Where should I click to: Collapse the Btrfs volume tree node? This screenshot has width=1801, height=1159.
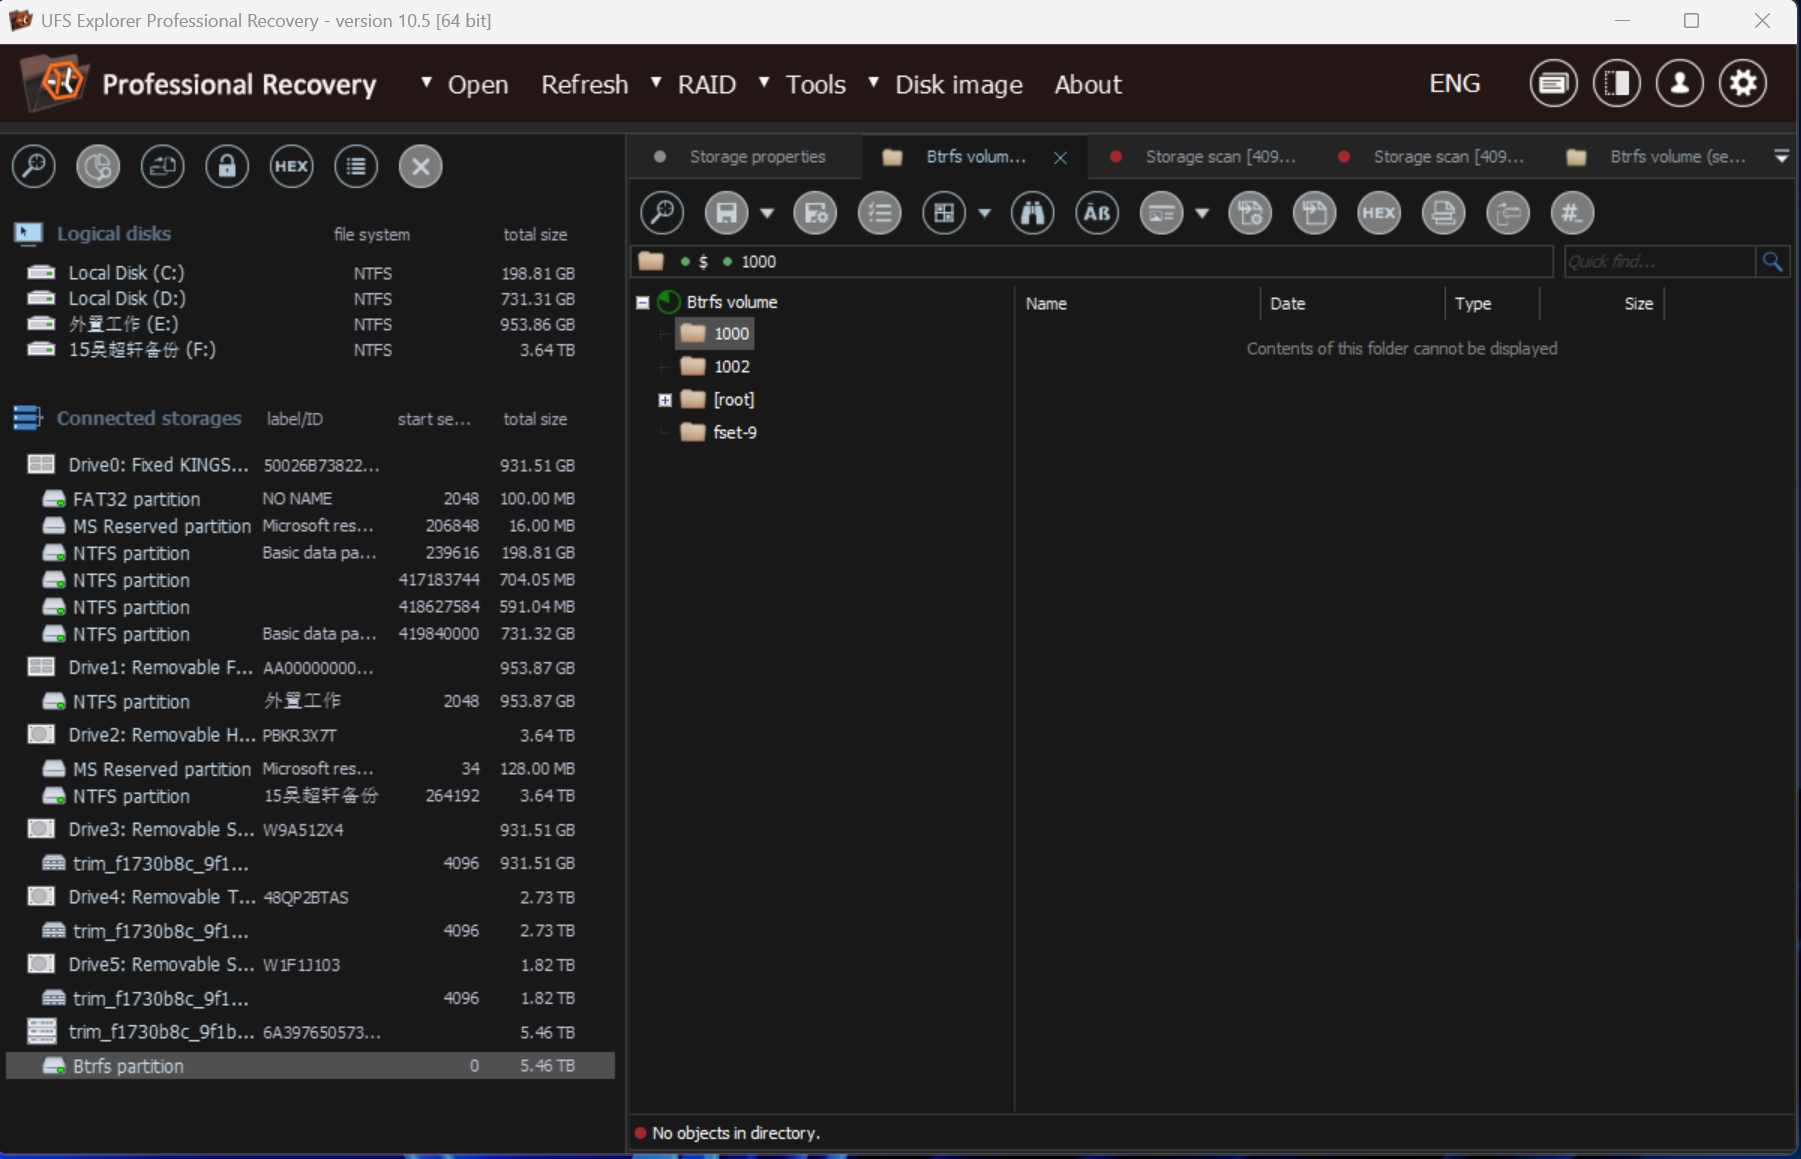(x=643, y=302)
